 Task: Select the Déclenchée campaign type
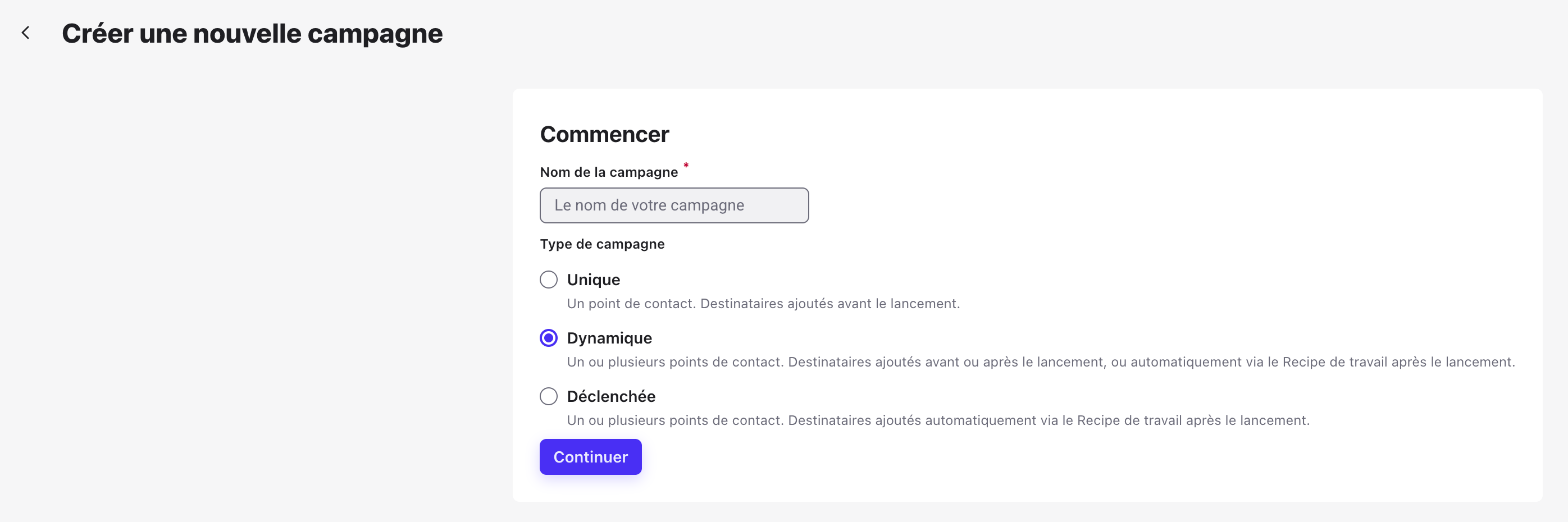pos(548,396)
